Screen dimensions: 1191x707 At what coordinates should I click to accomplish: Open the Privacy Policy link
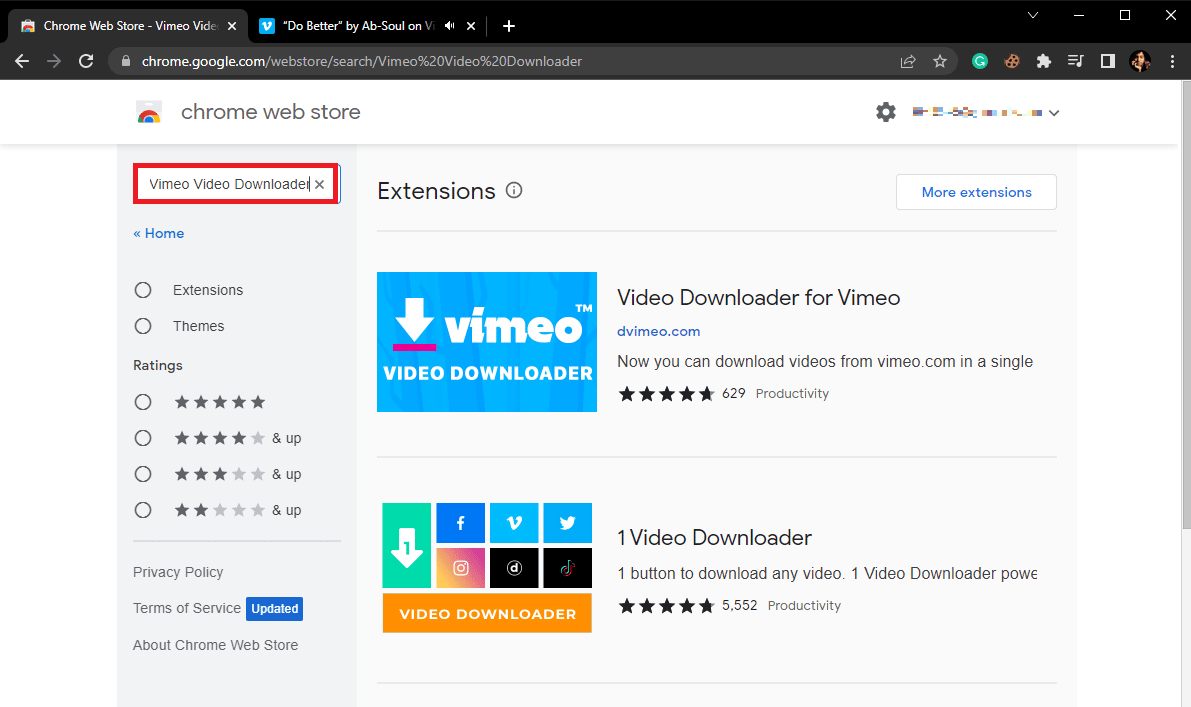click(178, 572)
